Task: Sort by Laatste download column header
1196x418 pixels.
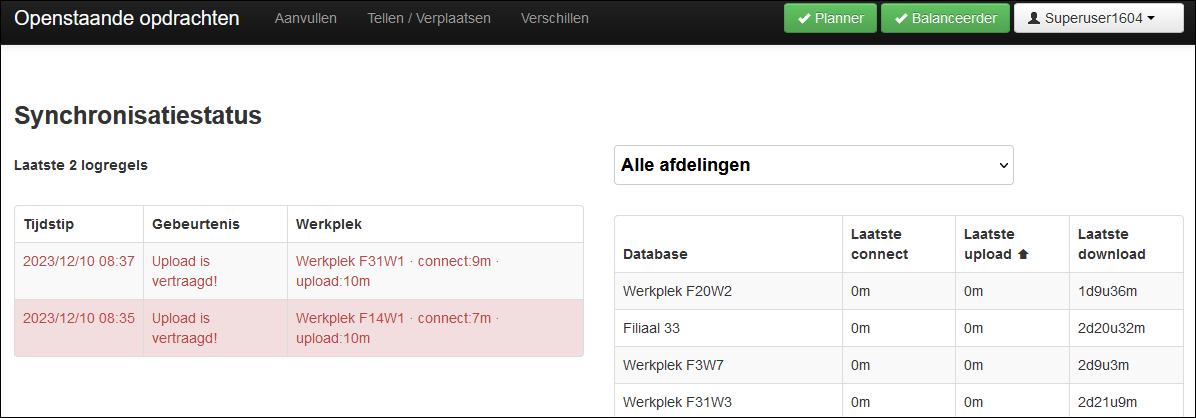Action: [x=1126, y=244]
